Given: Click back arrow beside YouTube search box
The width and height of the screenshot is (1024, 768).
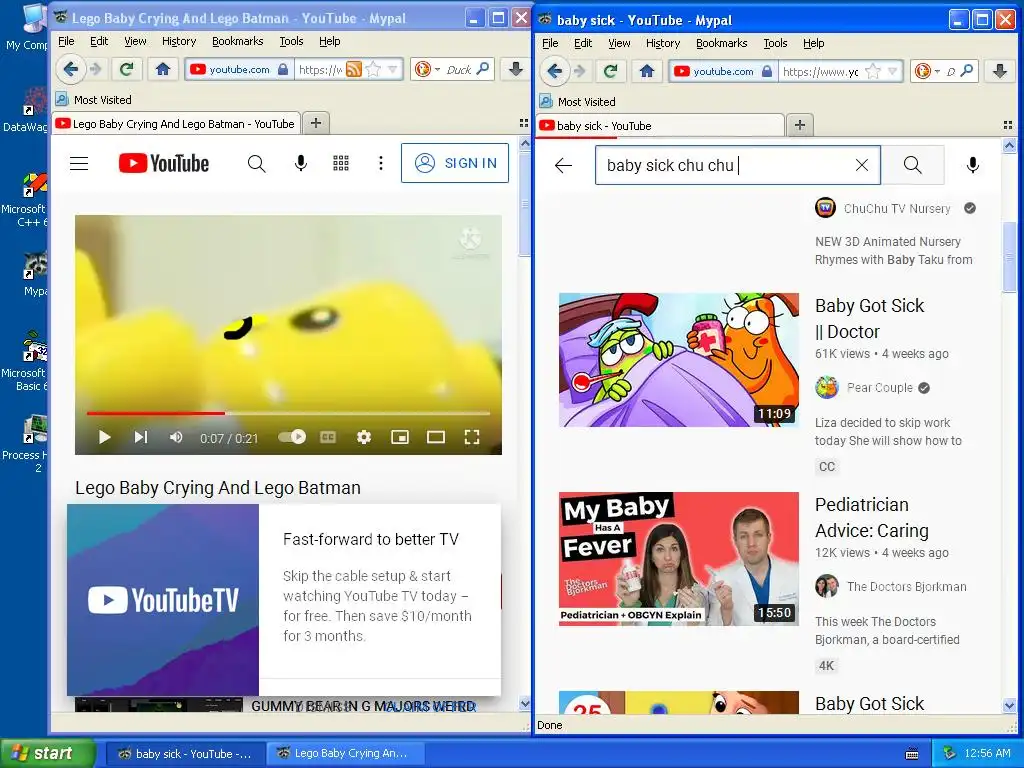Looking at the screenshot, I should 563,165.
